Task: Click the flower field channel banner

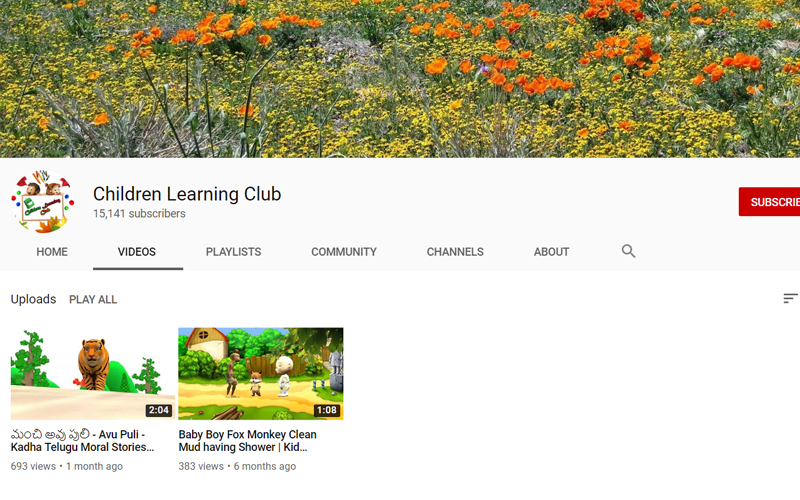Action: point(400,78)
